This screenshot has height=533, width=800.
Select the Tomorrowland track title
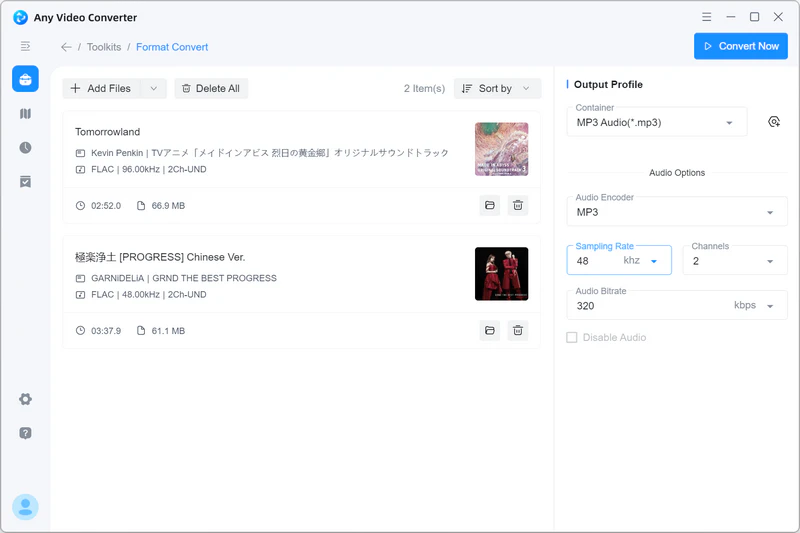tap(108, 132)
